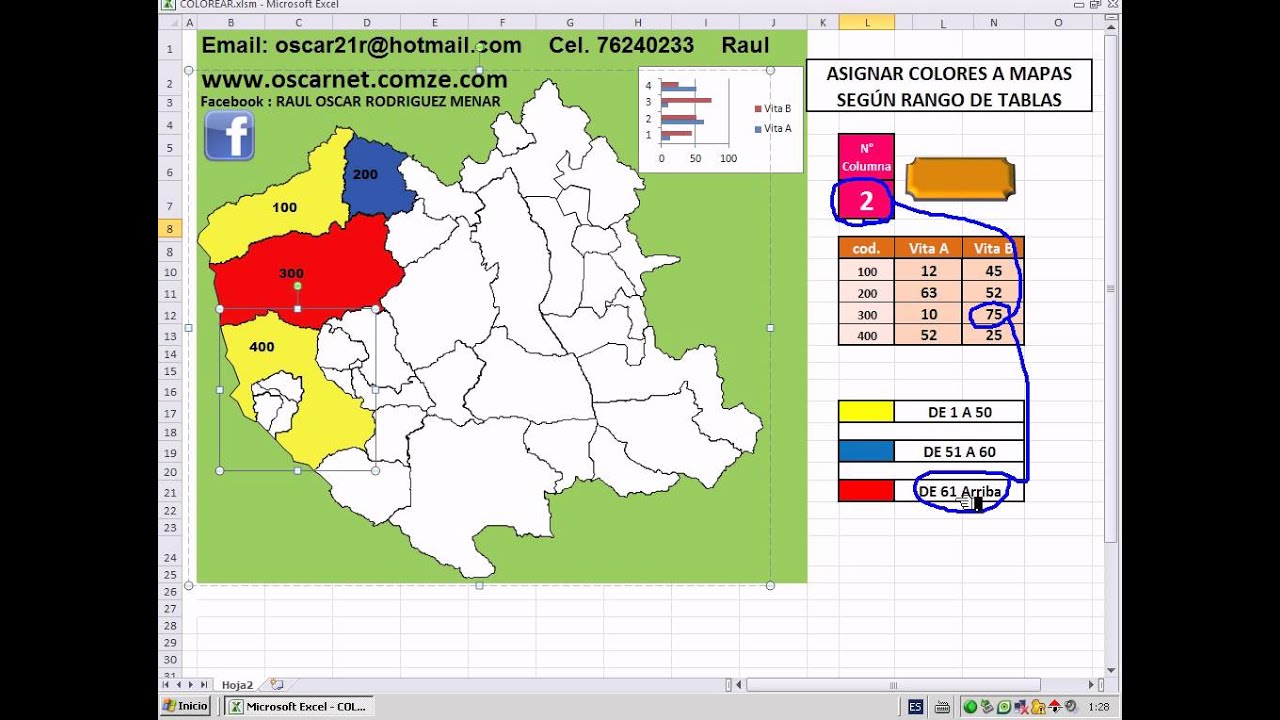Select row 12 header
Screen dimensions: 1280x720
(x=170, y=315)
